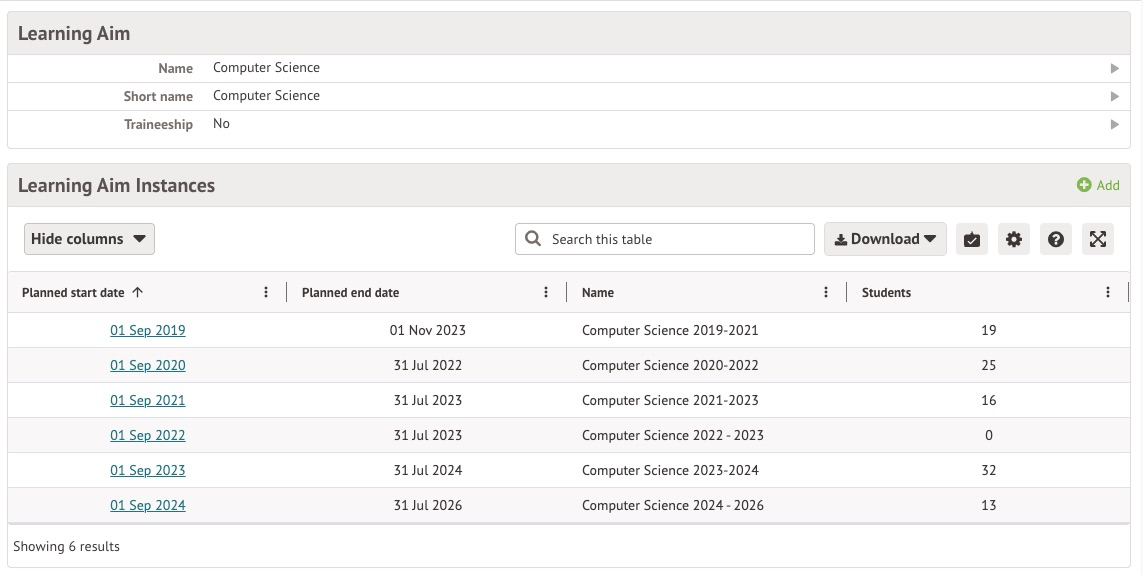Image resolution: width=1143 pixels, height=575 pixels.
Task: Expand table to full screen
Action: coord(1098,239)
